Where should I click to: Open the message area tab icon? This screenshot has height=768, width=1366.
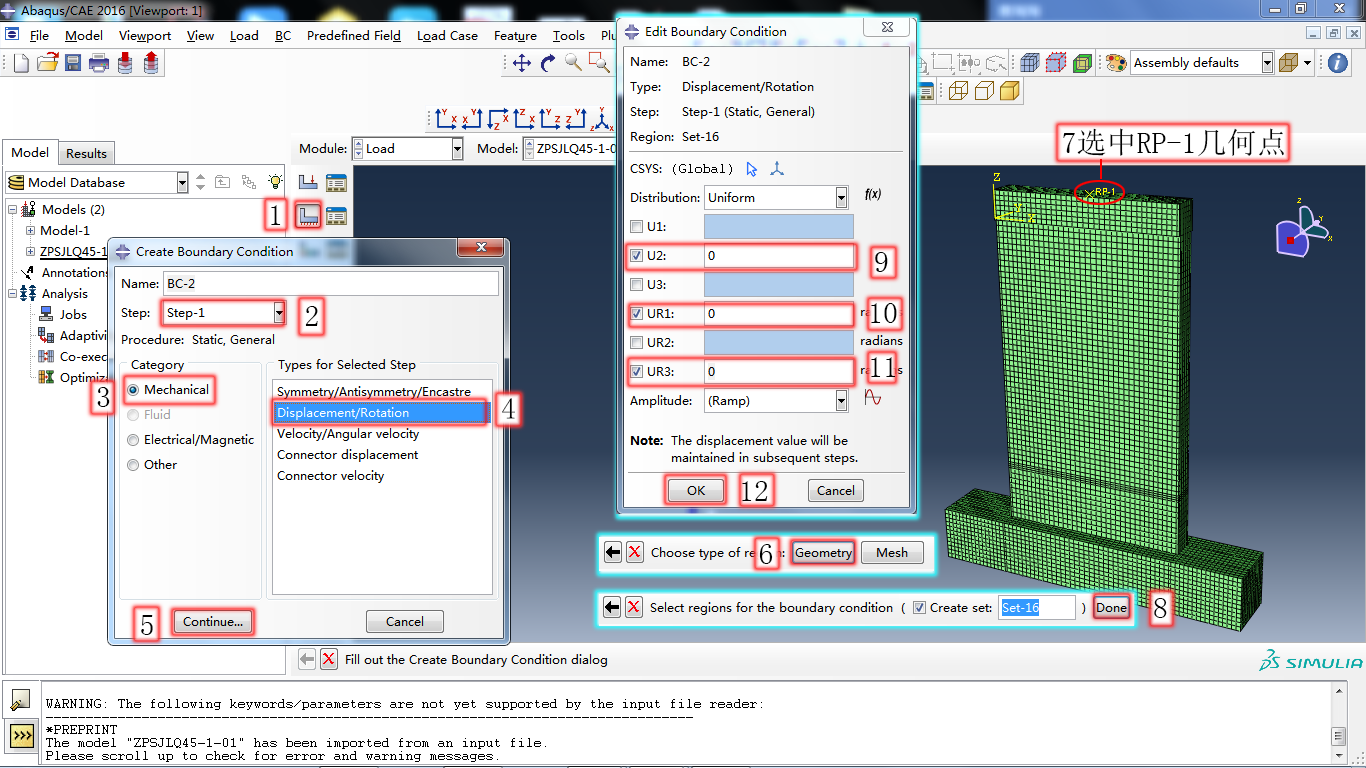click(21, 699)
